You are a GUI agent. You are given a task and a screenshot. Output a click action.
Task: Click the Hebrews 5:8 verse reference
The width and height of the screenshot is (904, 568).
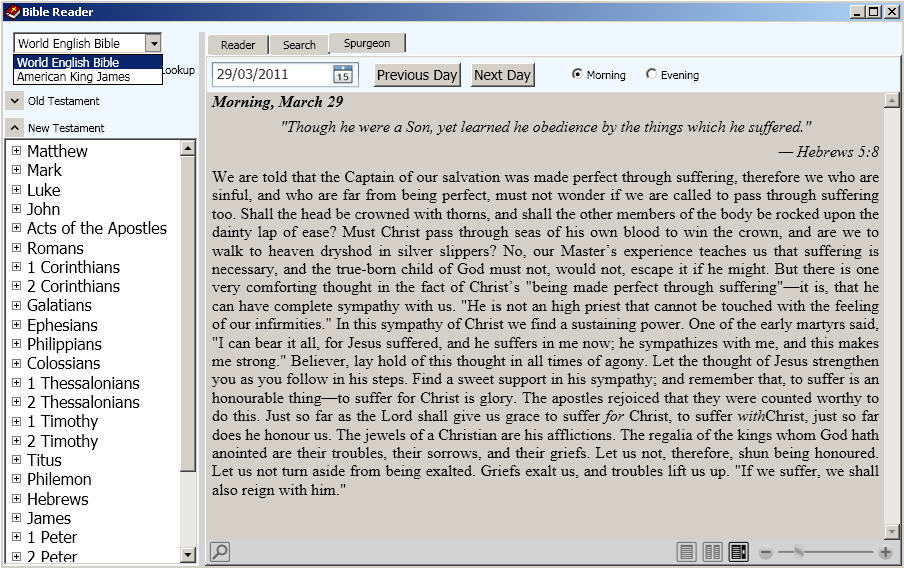tap(838, 152)
